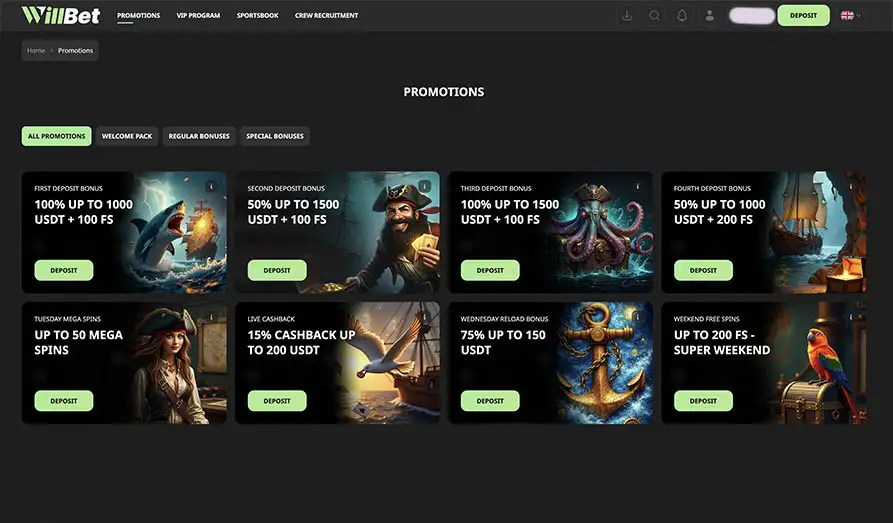Open the VIP Program nav item
This screenshot has height=523, width=893.
point(198,15)
